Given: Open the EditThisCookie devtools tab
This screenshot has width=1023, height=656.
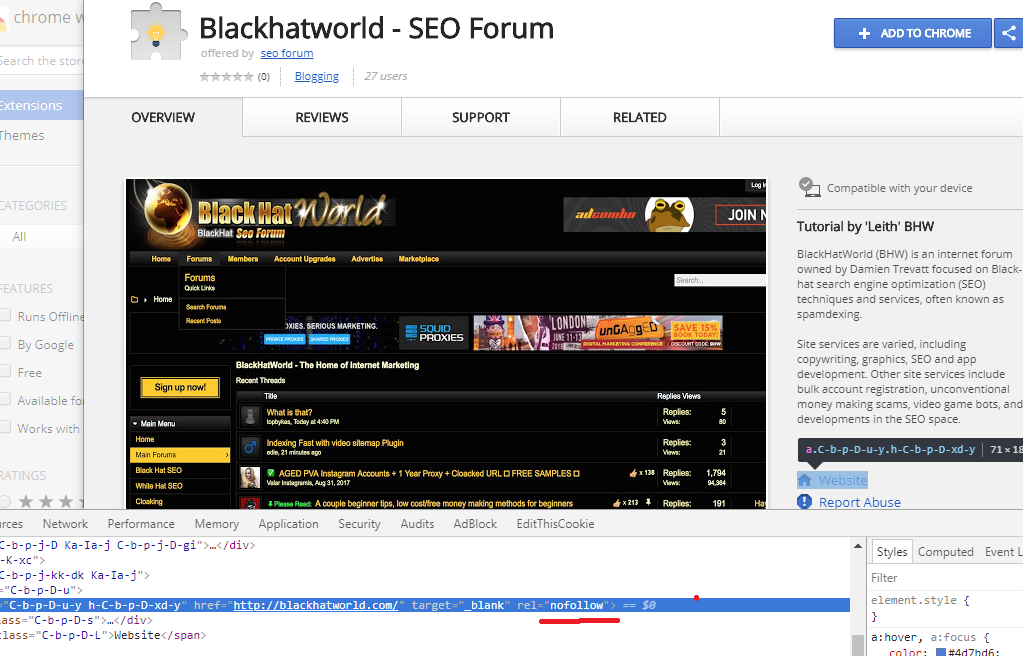Looking at the screenshot, I should (555, 523).
